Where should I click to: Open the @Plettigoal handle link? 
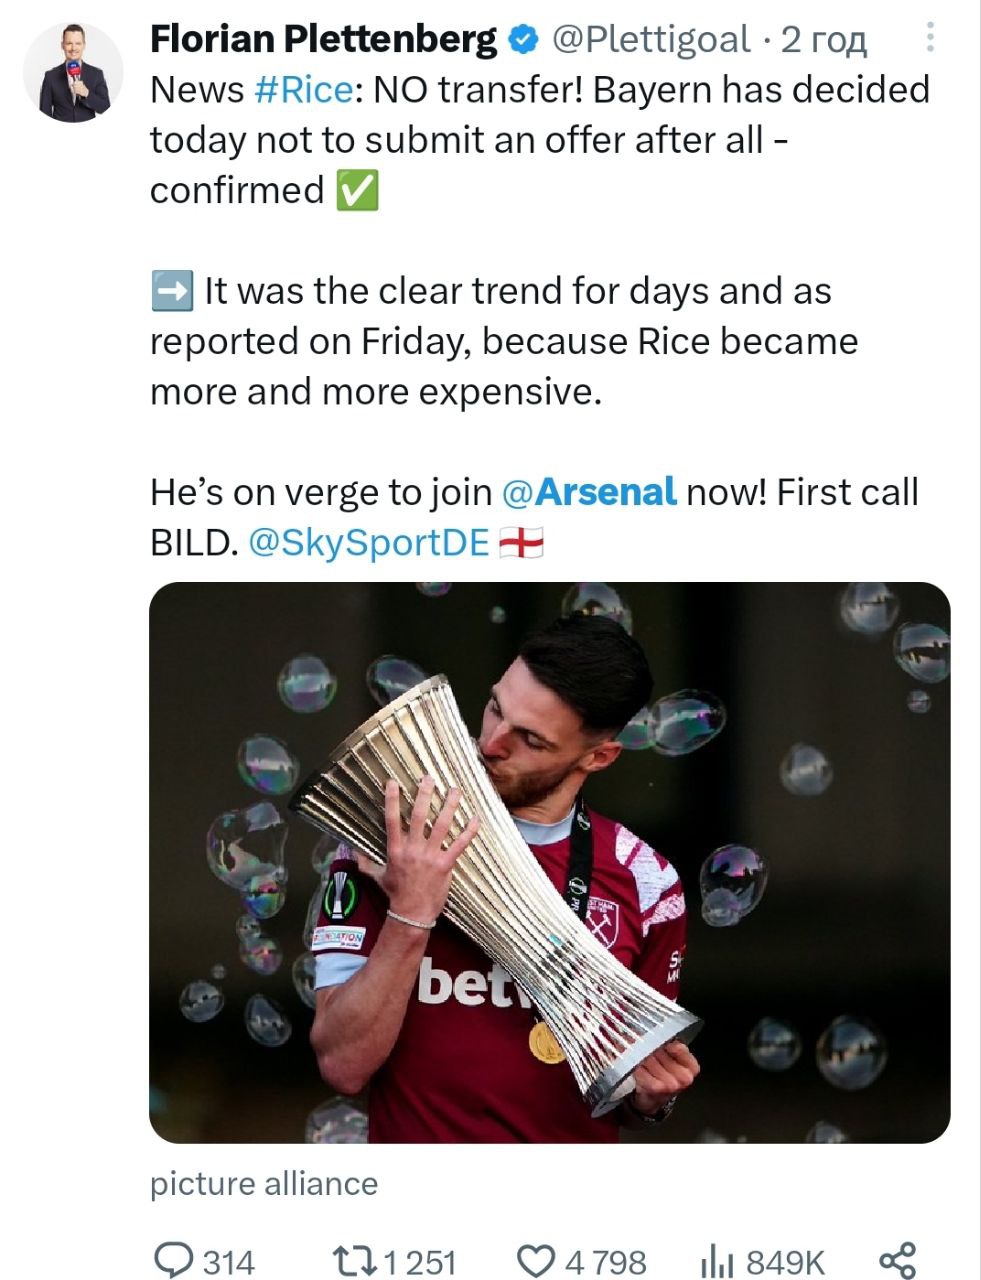pos(650,40)
